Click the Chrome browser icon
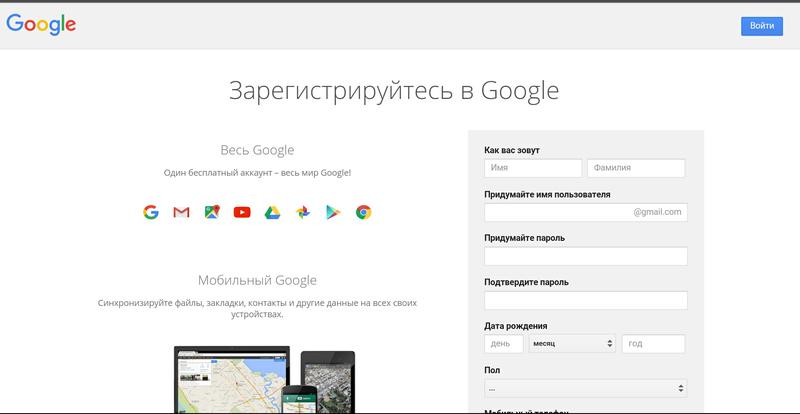 [364, 212]
